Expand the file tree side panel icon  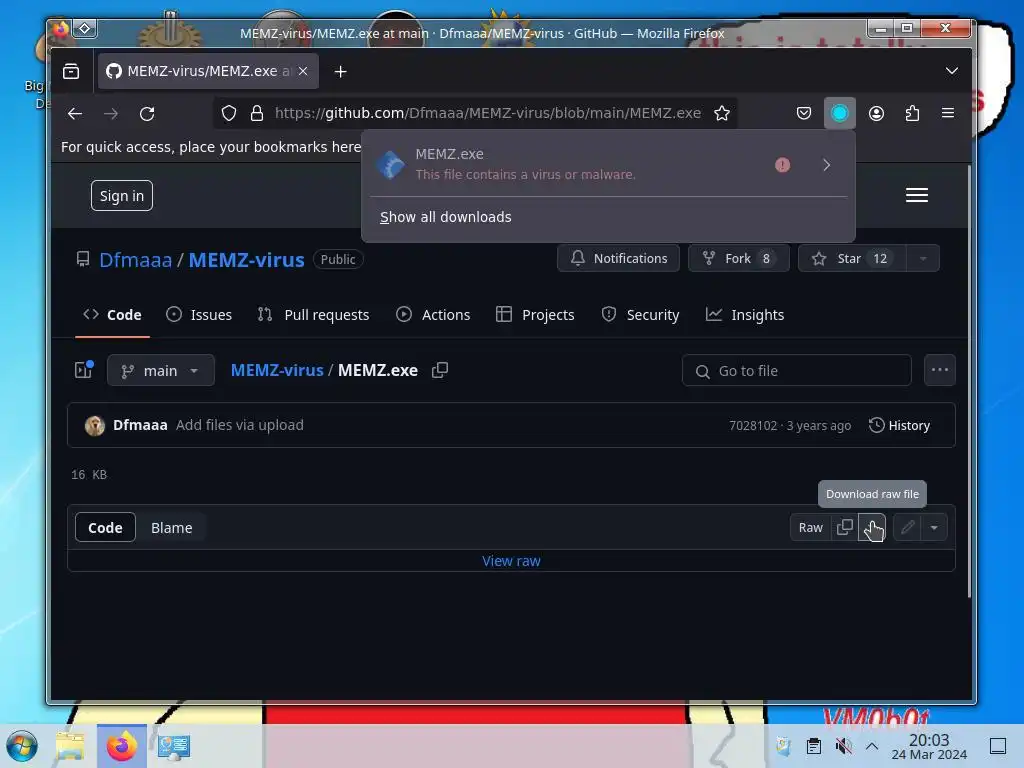click(x=84, y=370)
